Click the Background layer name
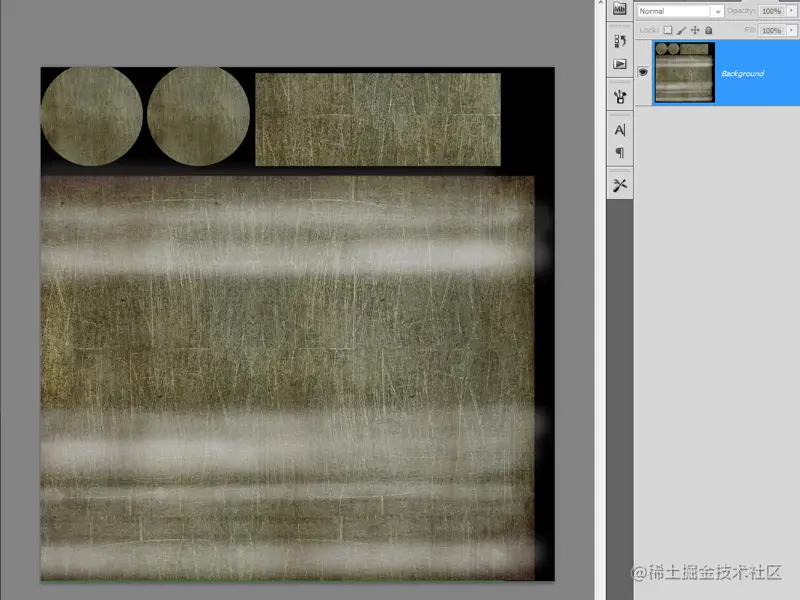The height and width of the screenshot is (600, 800). click(742, 73)
